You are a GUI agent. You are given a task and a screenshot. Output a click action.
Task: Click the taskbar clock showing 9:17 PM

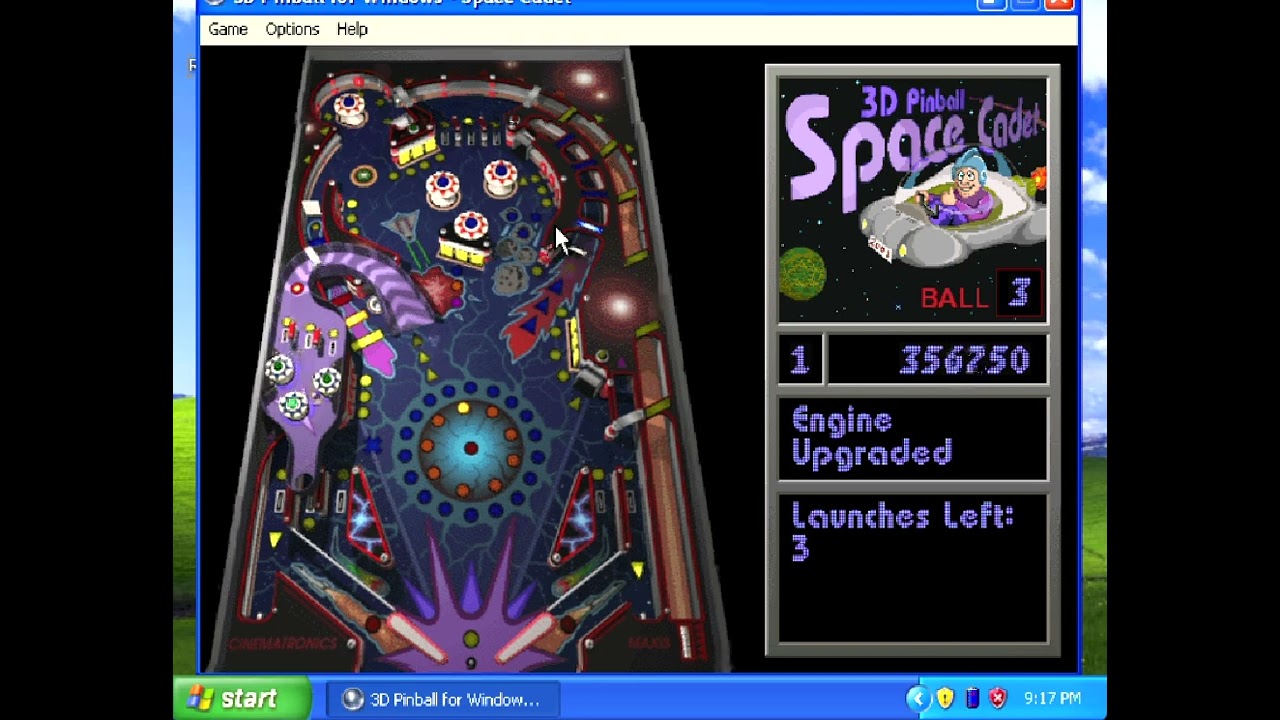click(1052, 698)
